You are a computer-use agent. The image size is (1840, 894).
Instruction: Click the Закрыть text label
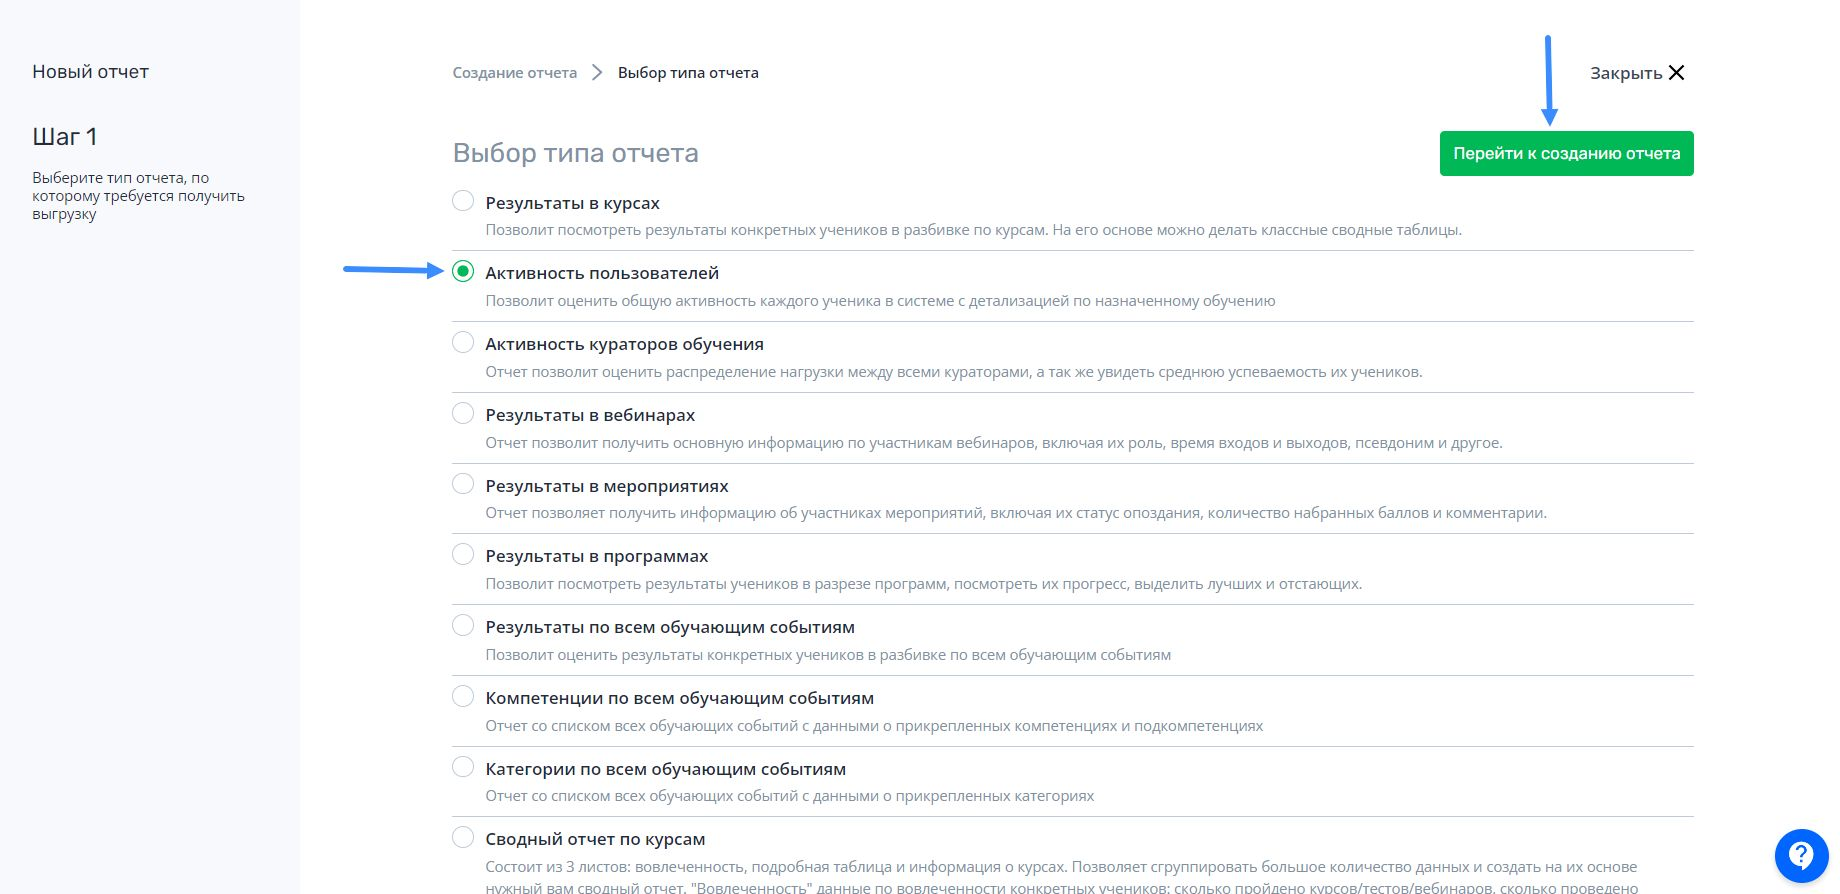1626,73
